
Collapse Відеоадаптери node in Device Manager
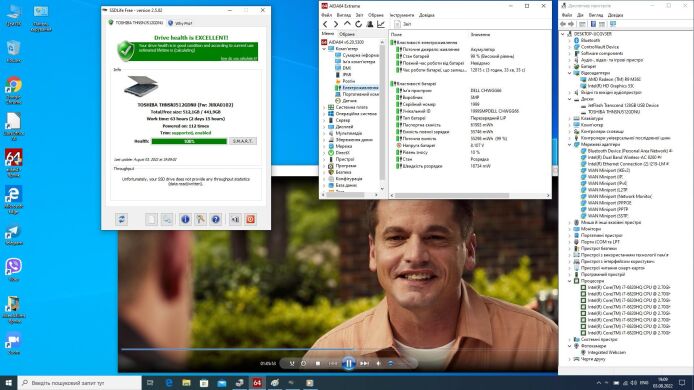point(570,73)
